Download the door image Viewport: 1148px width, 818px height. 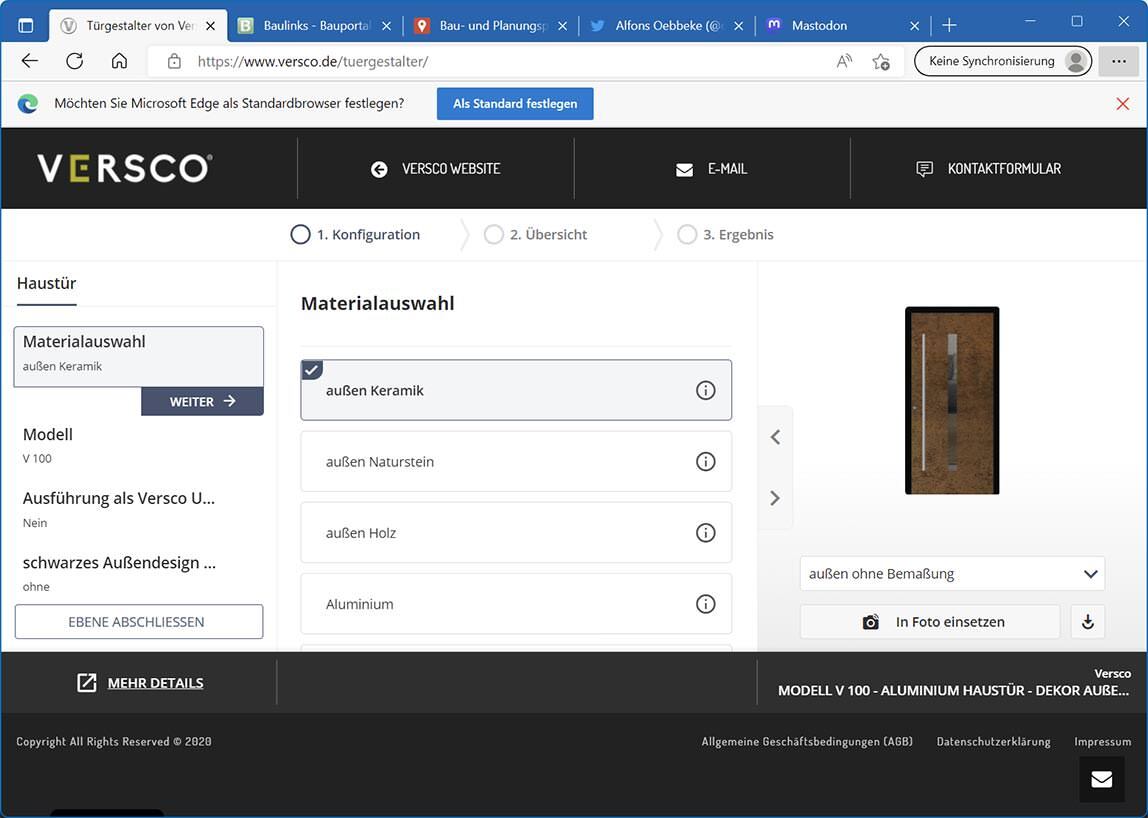(1088, 622)
